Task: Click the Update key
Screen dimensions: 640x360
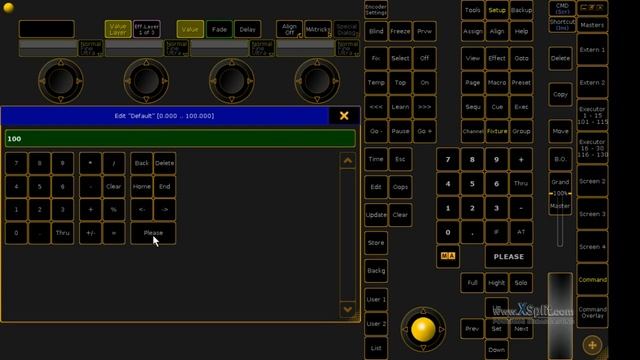Action: (x=376, y=215)
